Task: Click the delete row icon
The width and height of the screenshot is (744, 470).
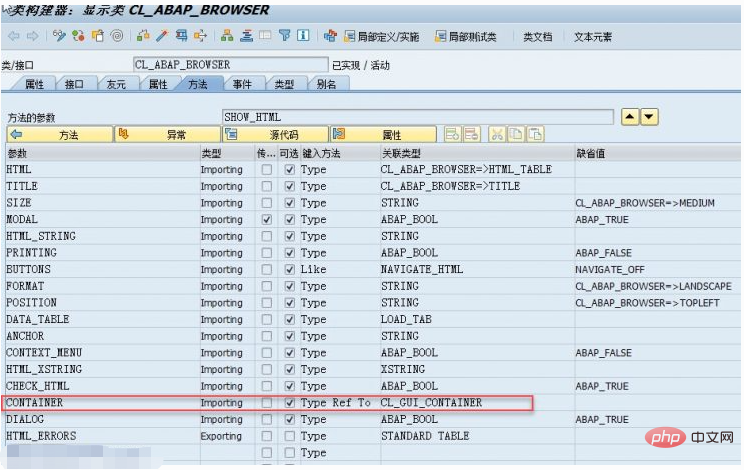Action: point(471,134)
